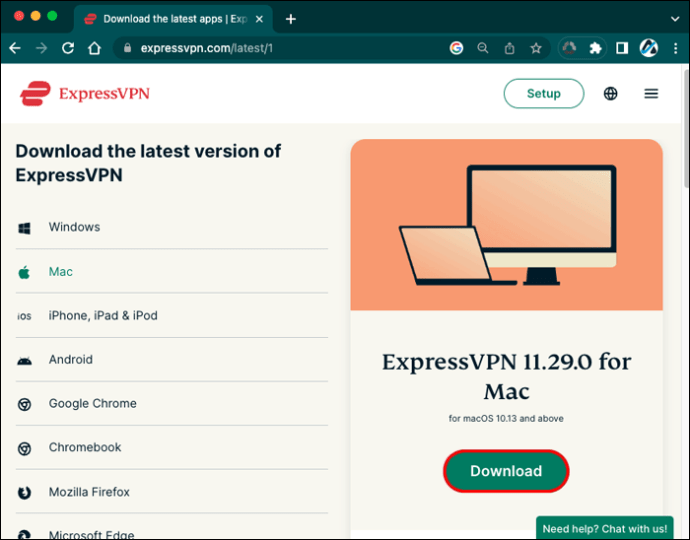
Task: Click the for macOS 10.13 and above text
Action: tap(506, 419)
